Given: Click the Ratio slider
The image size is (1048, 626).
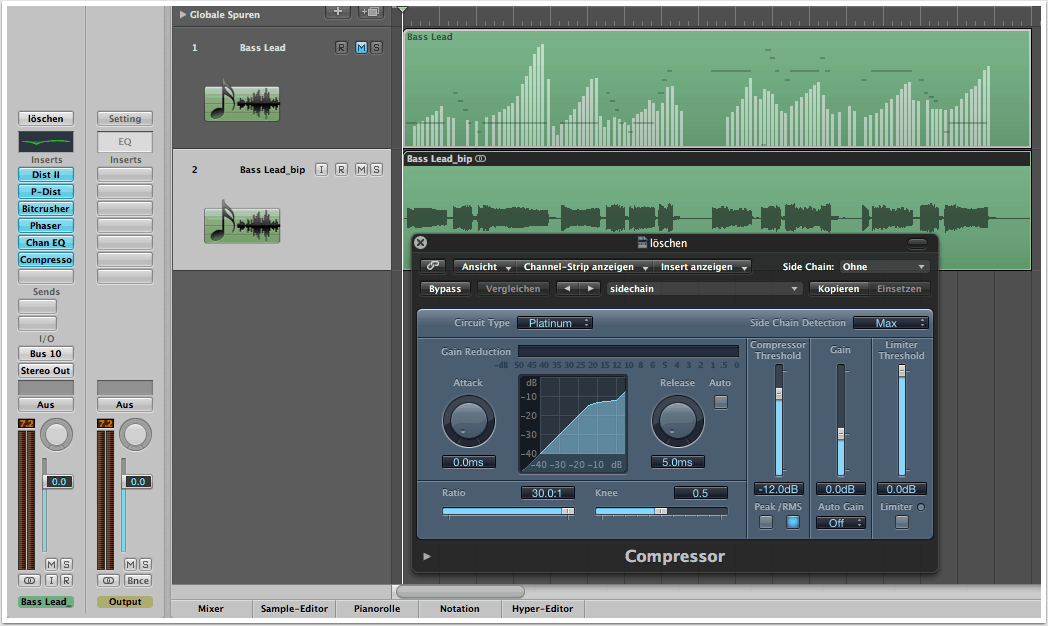Looking at the screenshot, I should [508, 511].
